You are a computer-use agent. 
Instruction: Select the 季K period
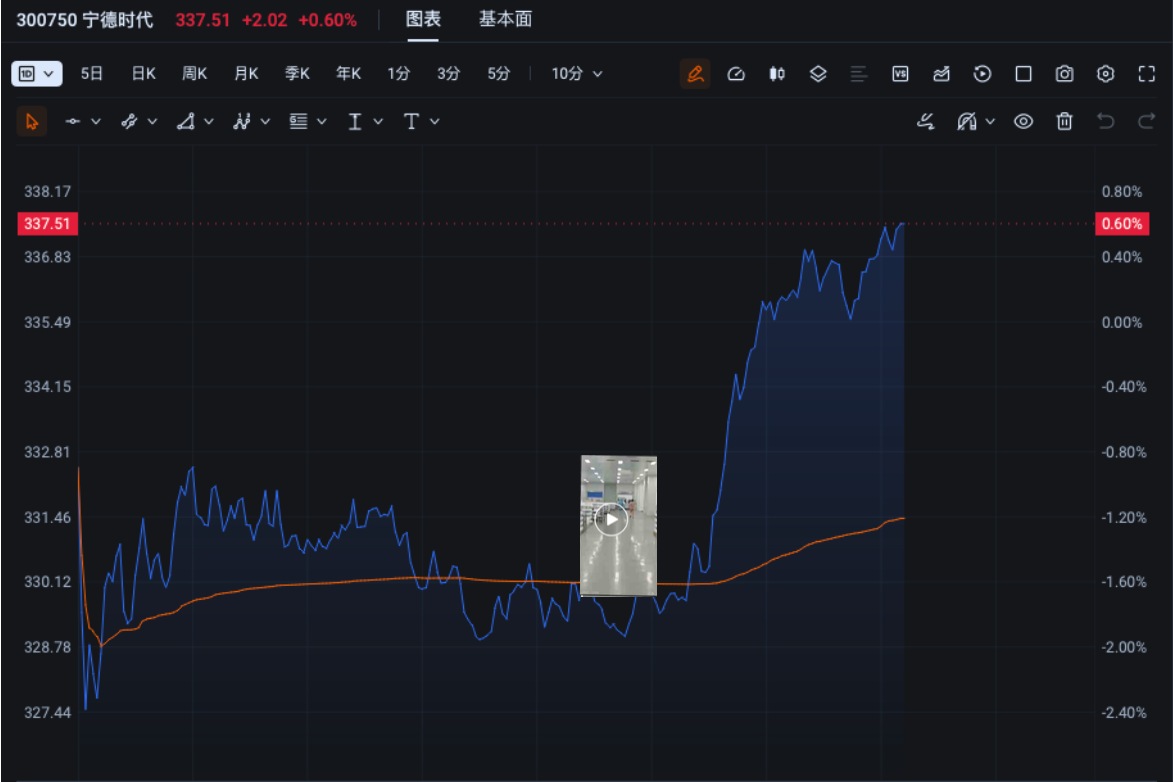[297, 73]
